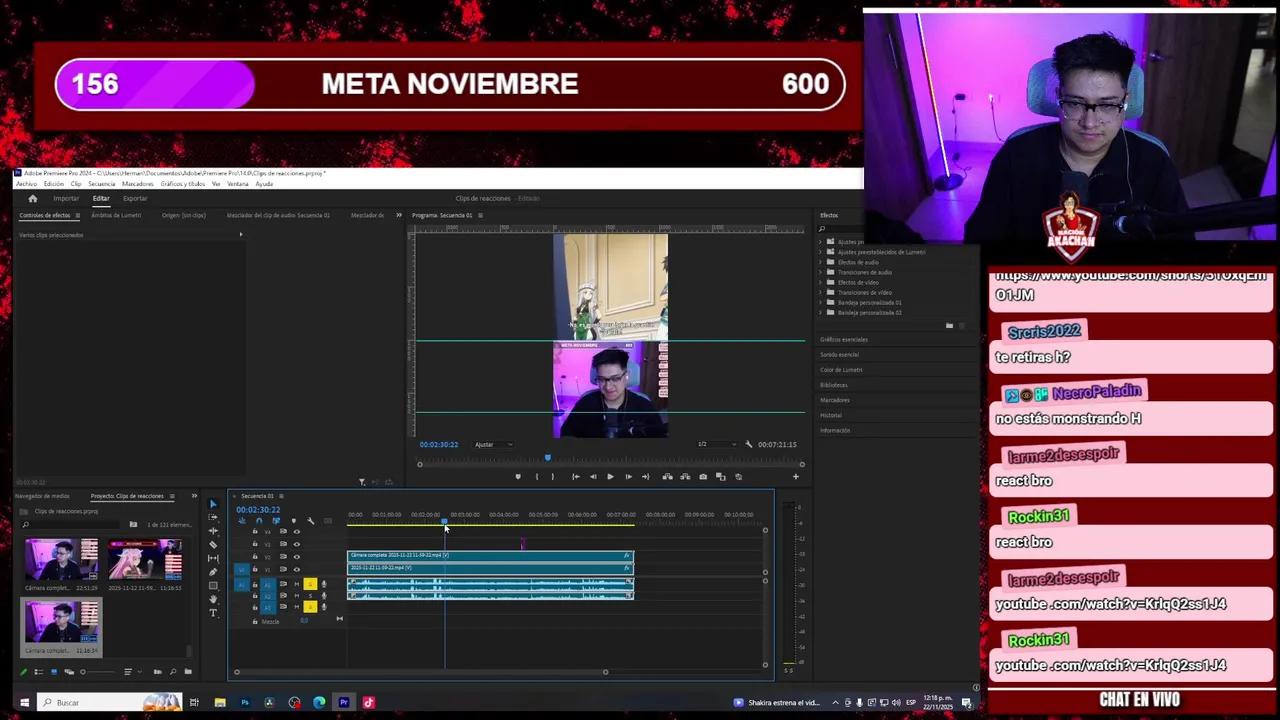Viewport: 1280px width, 720px height.
Task: Open the Sonido esencial panel
Action: [x=839, y=355]
